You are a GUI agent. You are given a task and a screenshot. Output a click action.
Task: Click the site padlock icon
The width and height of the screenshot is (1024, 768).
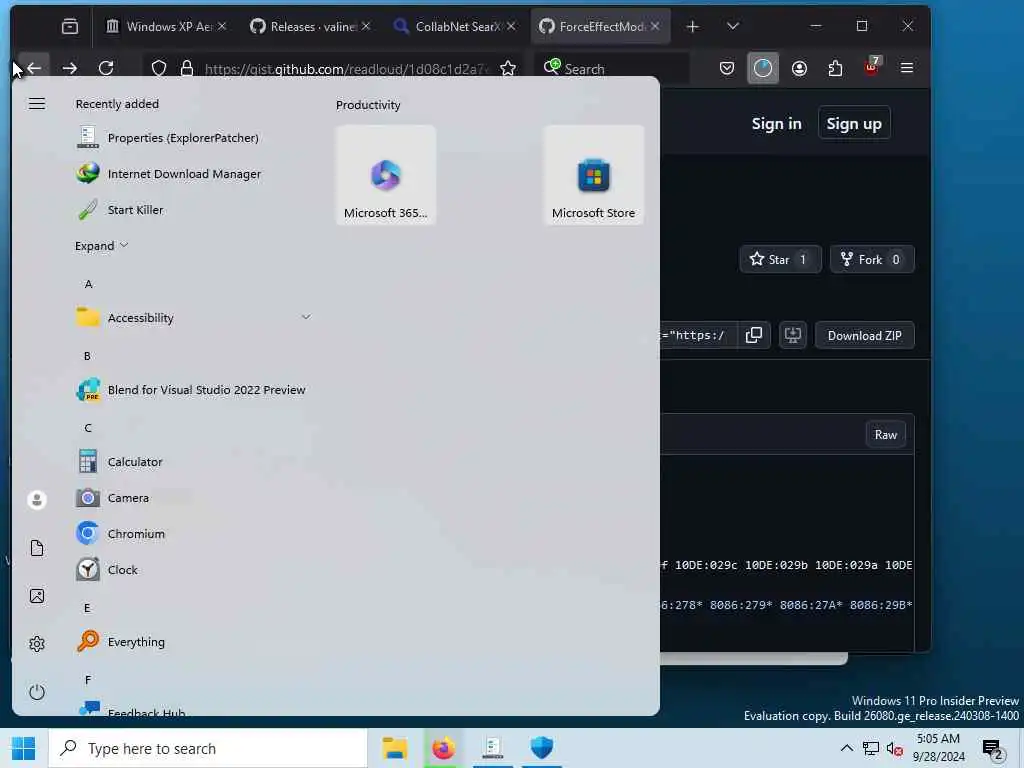click(x=187, y=68)
